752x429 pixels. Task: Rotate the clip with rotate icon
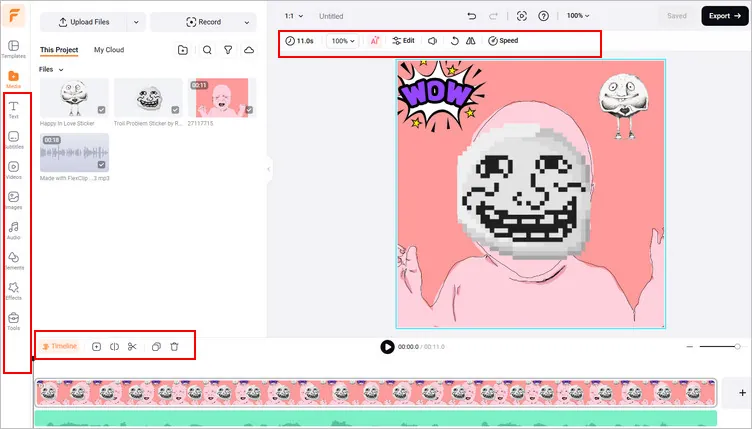click(x=454, y=41)
